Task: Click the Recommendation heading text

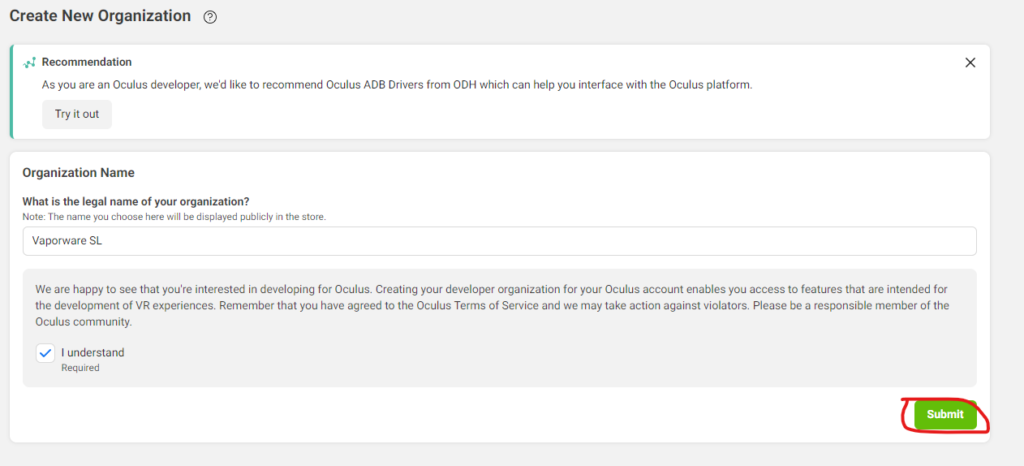Action: click(87, 62)
